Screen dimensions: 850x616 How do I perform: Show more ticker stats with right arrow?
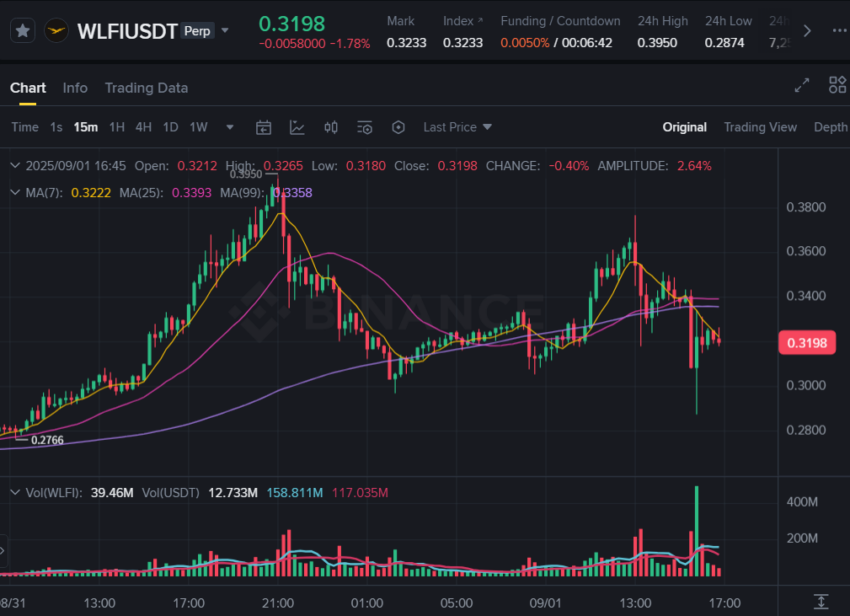[807, 31]
